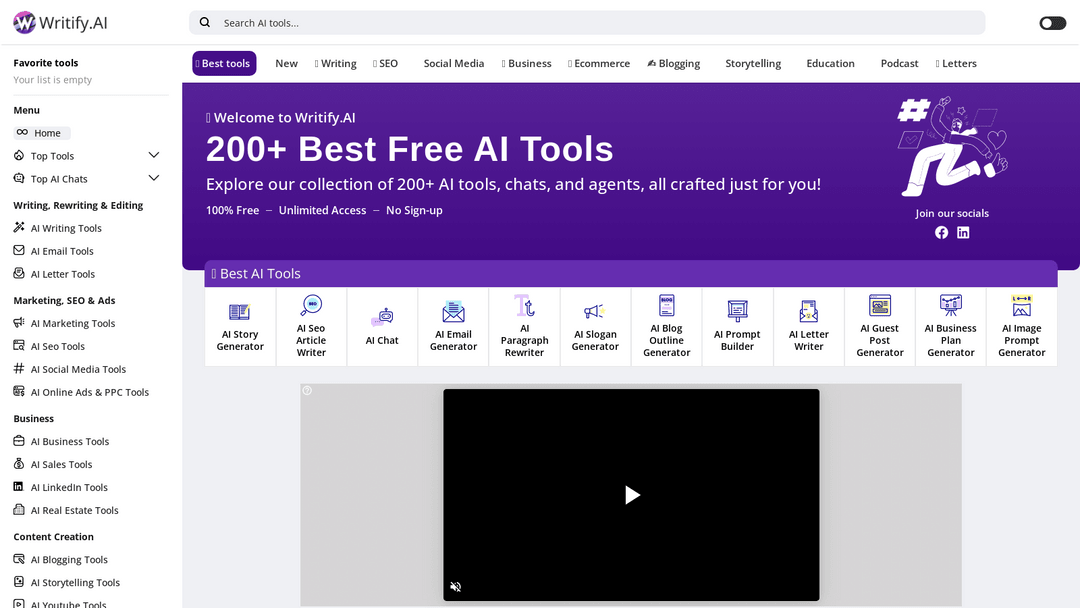Select the Storytelling category tab
The height and width of the screenshot is (608, 1080).
pos(753,64)
